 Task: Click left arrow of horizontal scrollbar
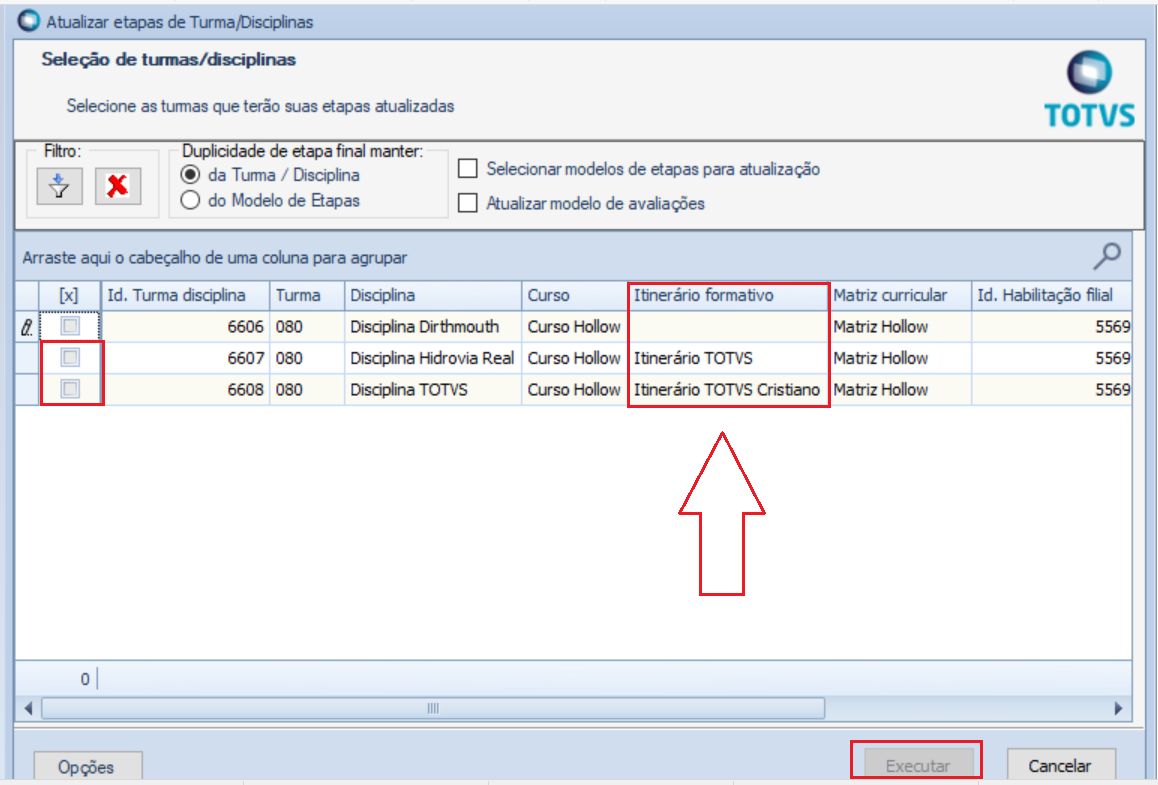28,708
